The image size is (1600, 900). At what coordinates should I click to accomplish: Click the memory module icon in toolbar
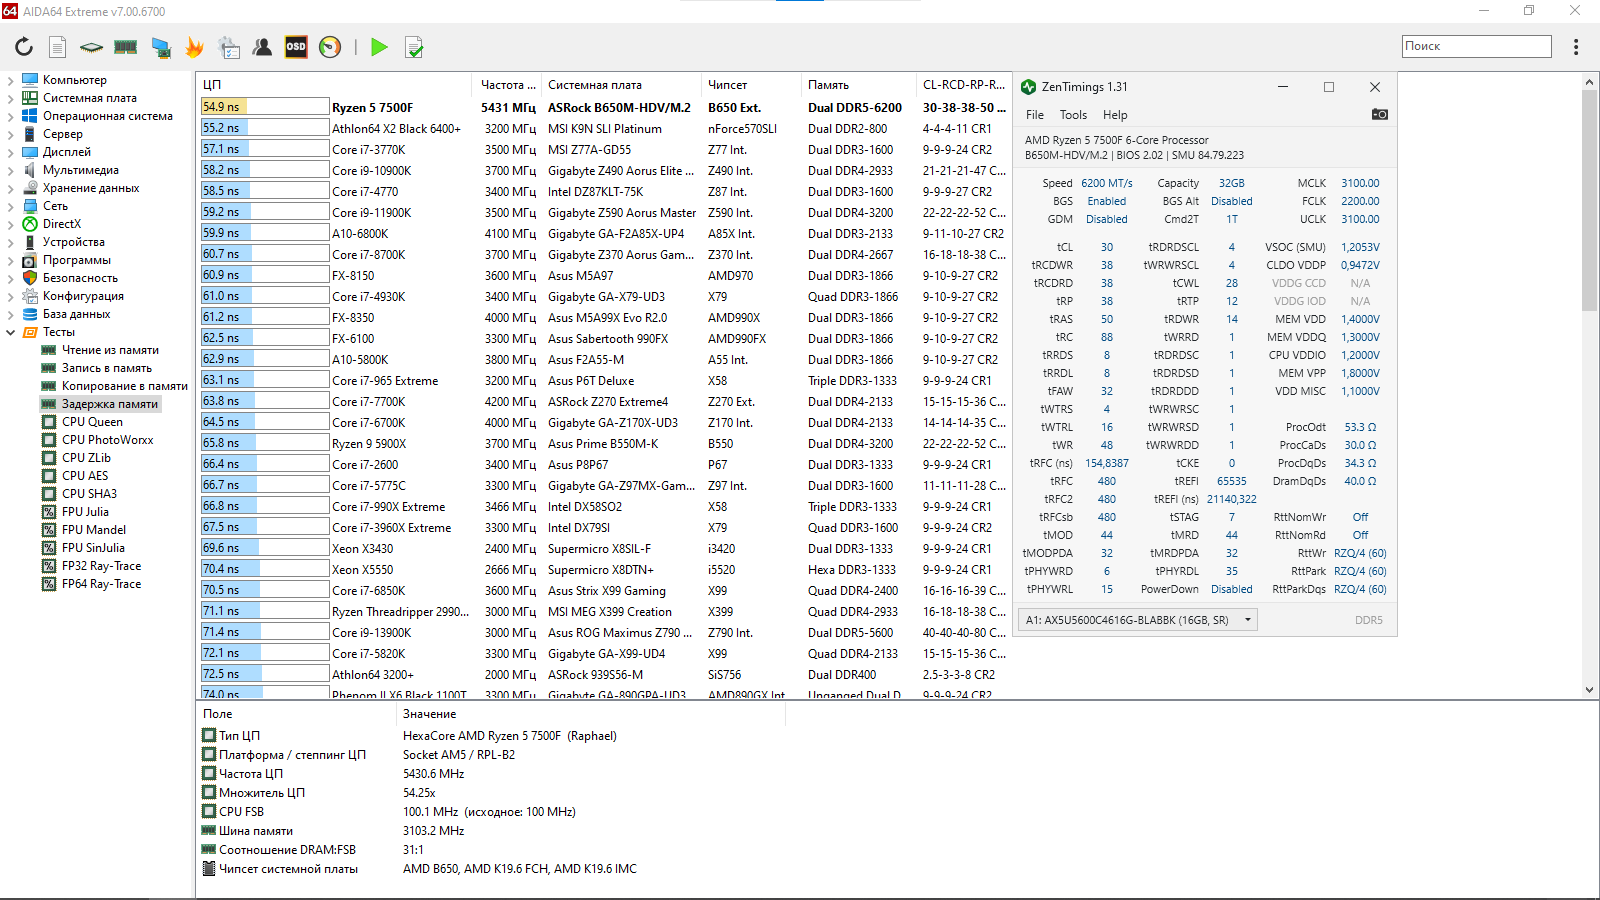pos(126,47)
